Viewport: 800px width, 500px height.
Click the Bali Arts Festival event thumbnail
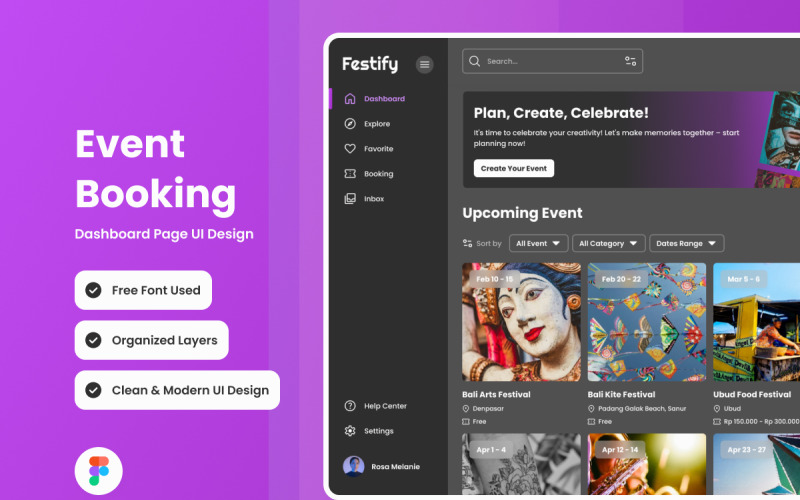(x=521, y=322)
